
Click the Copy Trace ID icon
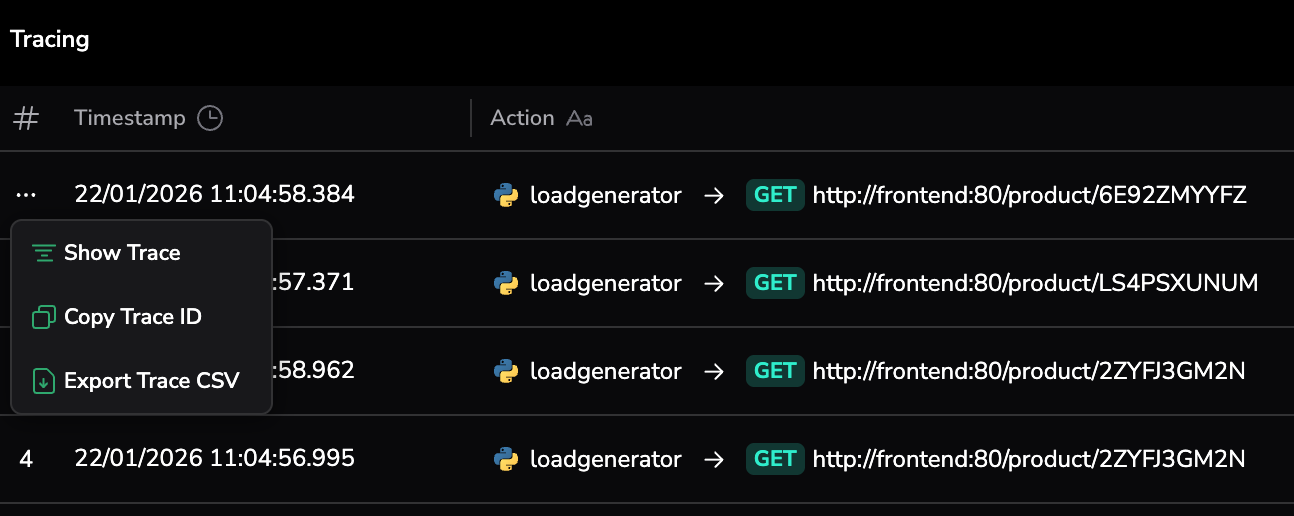tap(43, 317)
